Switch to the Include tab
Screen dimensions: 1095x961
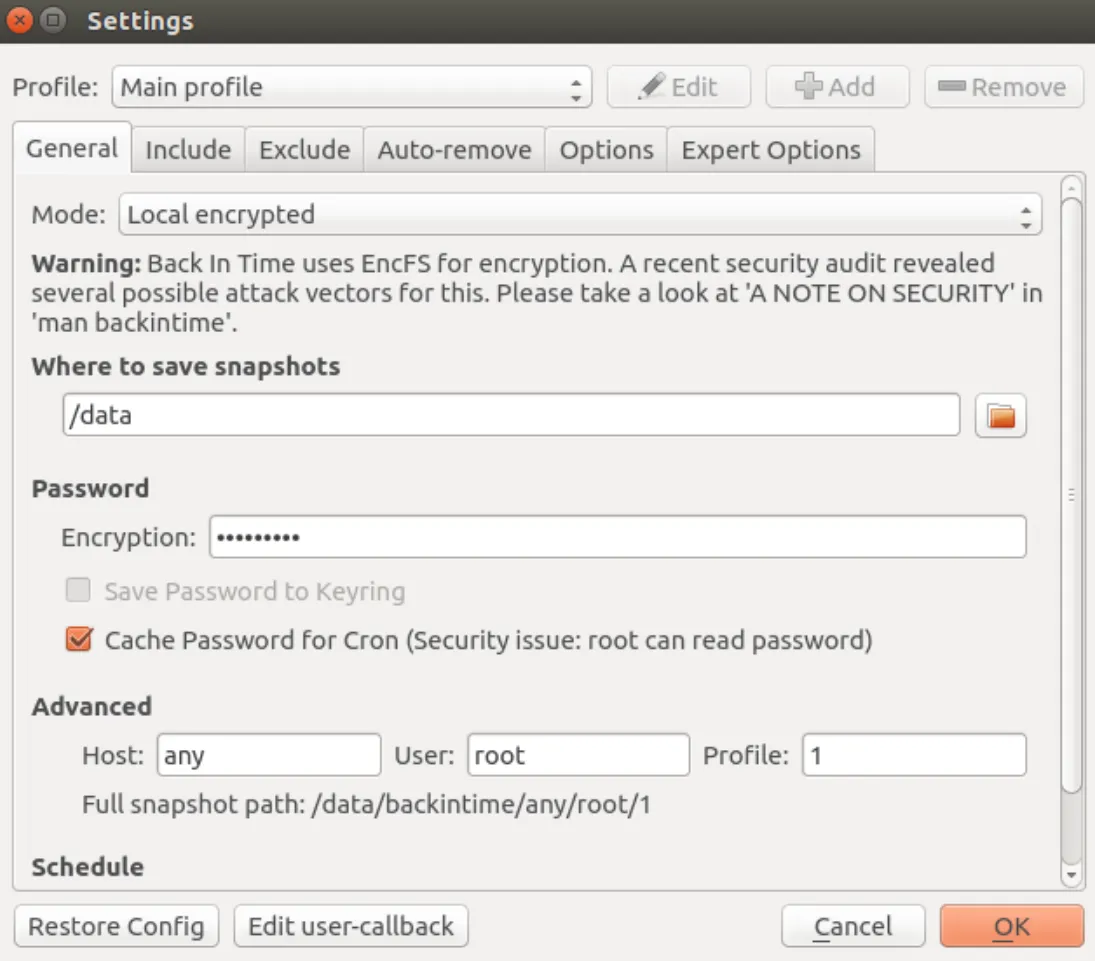tap(188, 150)
